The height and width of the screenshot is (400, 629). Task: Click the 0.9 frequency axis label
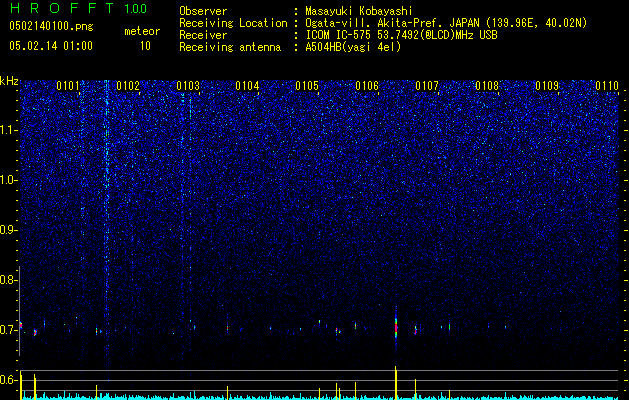[x=8, y=230]
